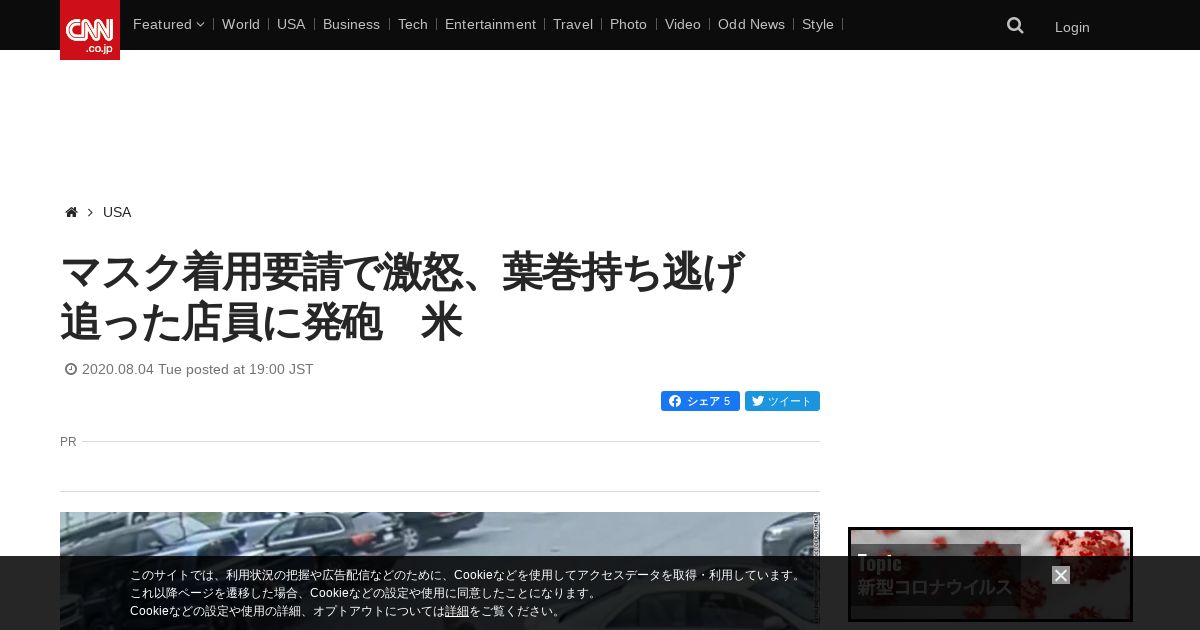1200x630 pixels.
Task: Open the search magnifier icon
Action: [x=1015, y=26]
